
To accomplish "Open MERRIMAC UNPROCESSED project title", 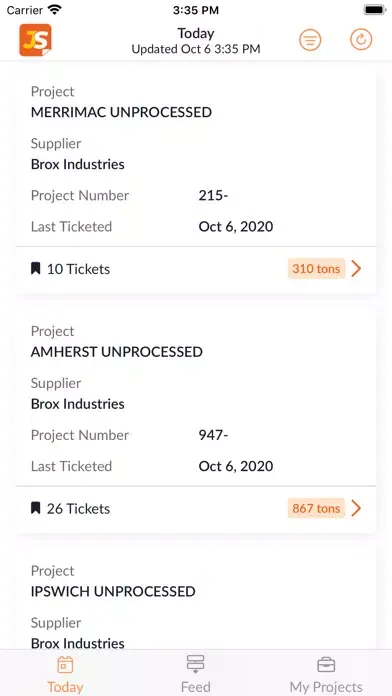I will [121, 112].
